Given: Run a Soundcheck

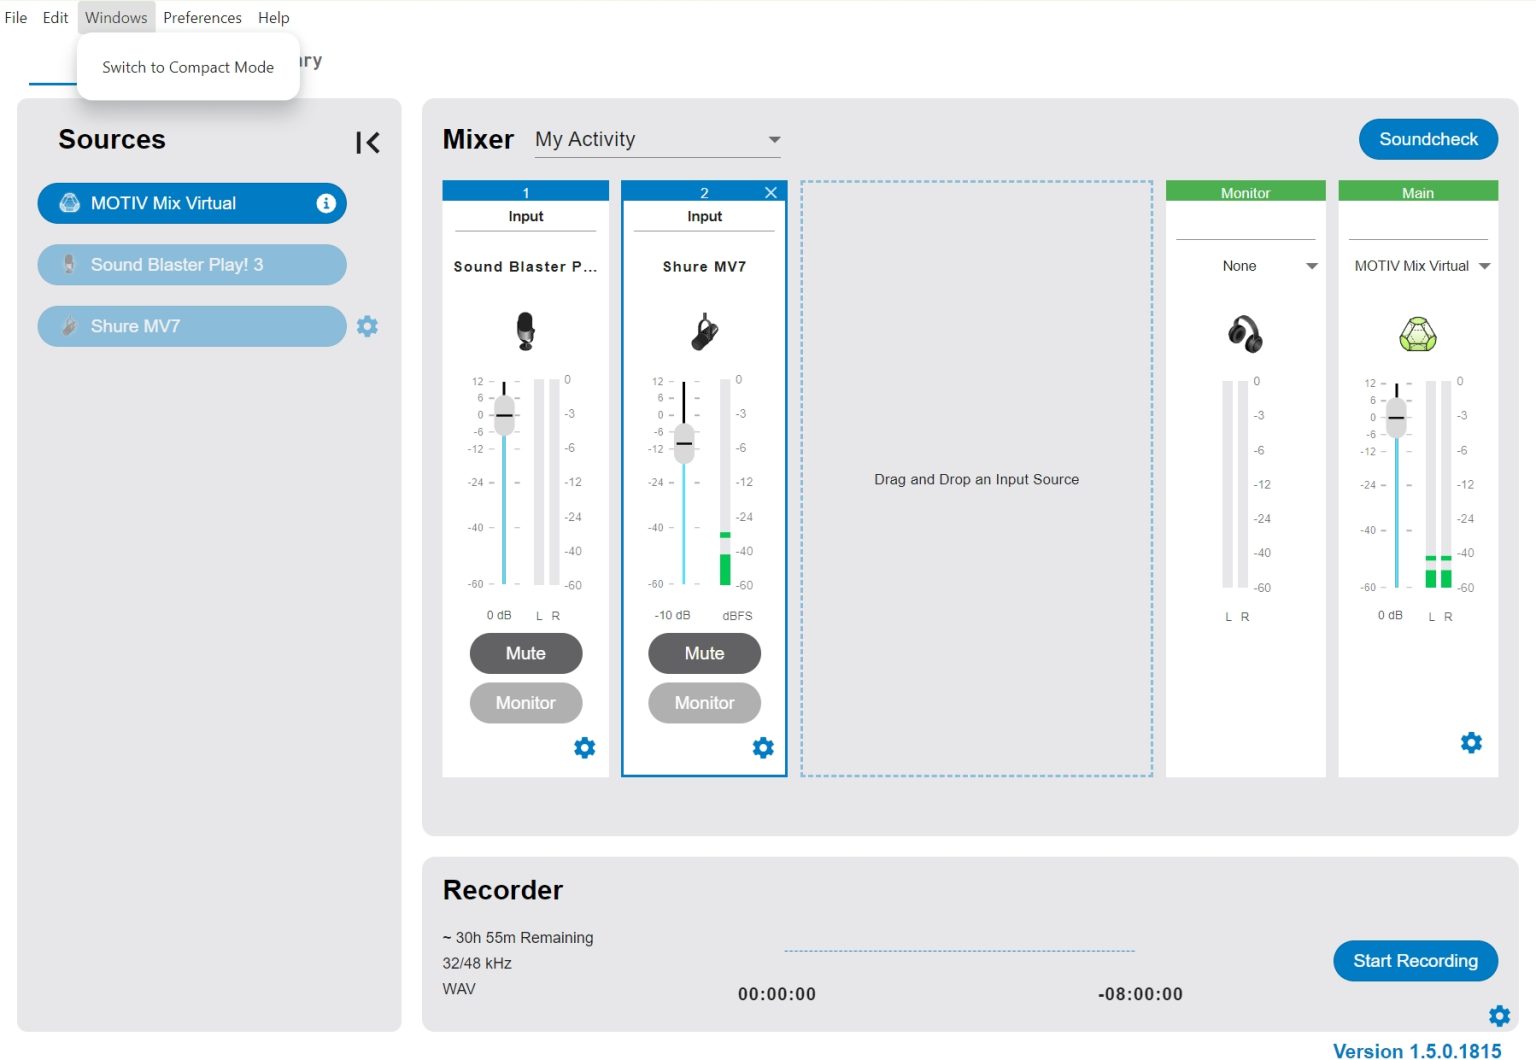Looking at the screenshot, I should point(1428,139).
